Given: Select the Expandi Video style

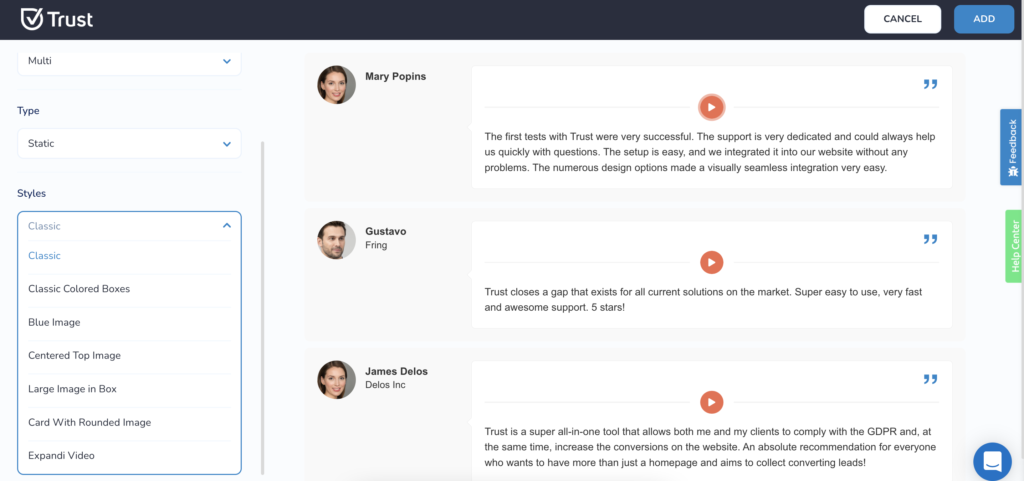Looking at the screenshot, I should pos(129,456).
